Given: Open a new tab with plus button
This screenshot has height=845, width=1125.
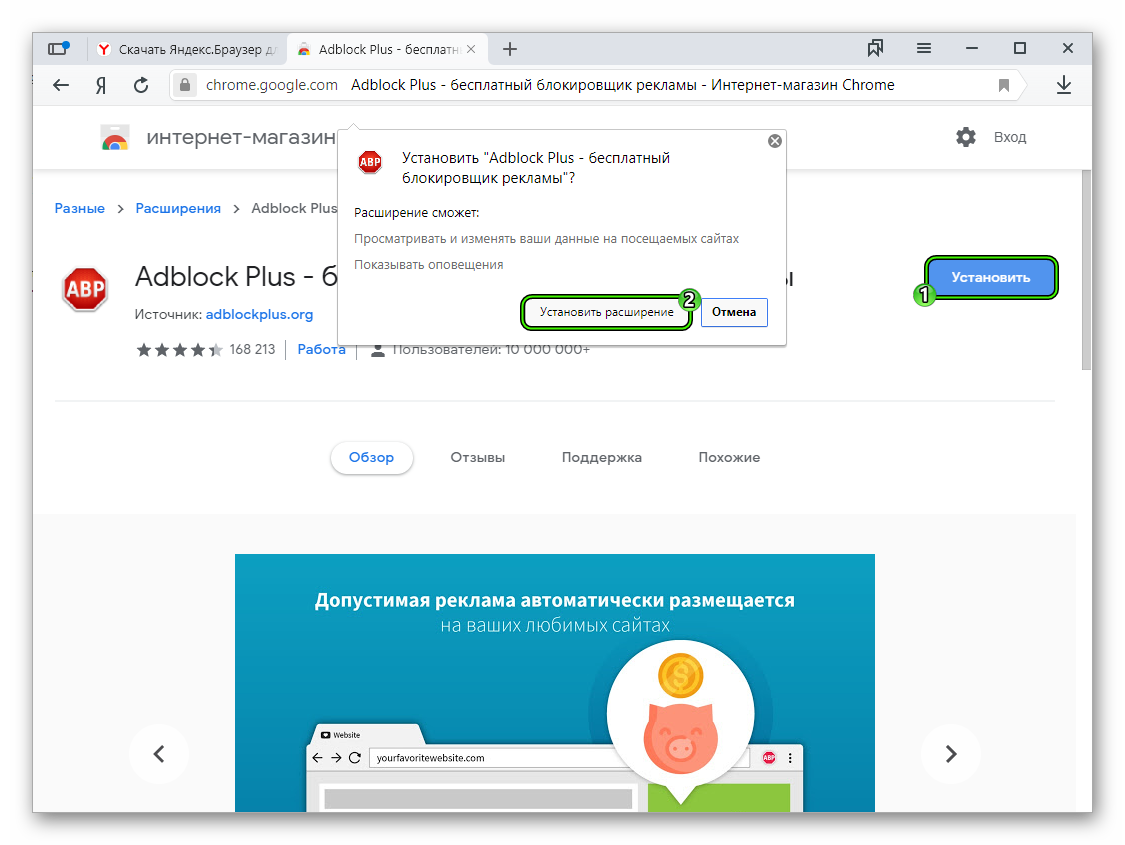Looking at the screenshot, I should click(509, 49).
